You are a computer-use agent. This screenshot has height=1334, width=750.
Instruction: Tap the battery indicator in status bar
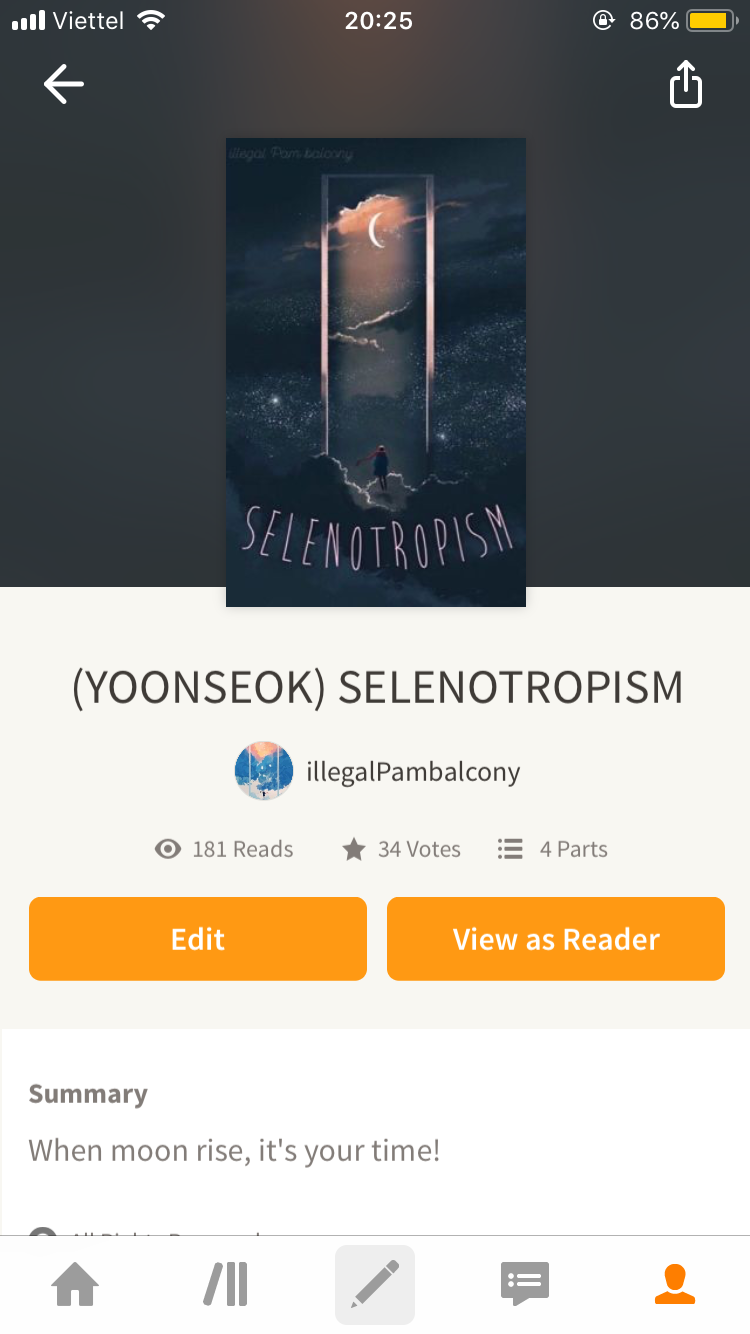(712, 20)
